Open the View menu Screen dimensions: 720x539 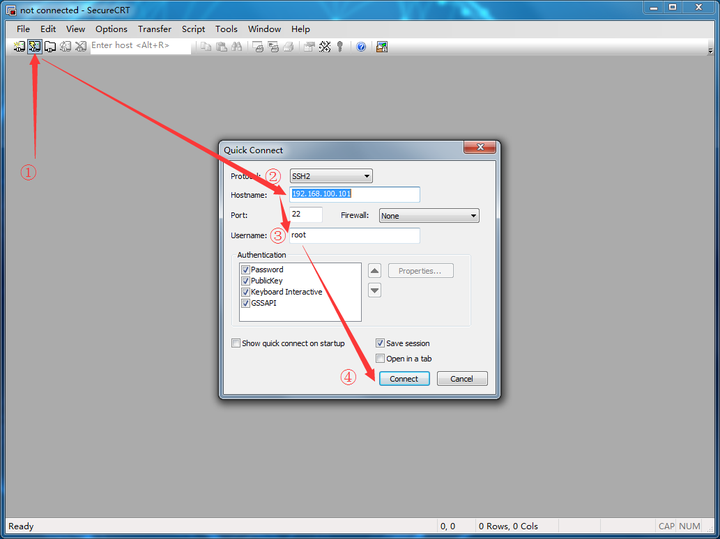75,29
